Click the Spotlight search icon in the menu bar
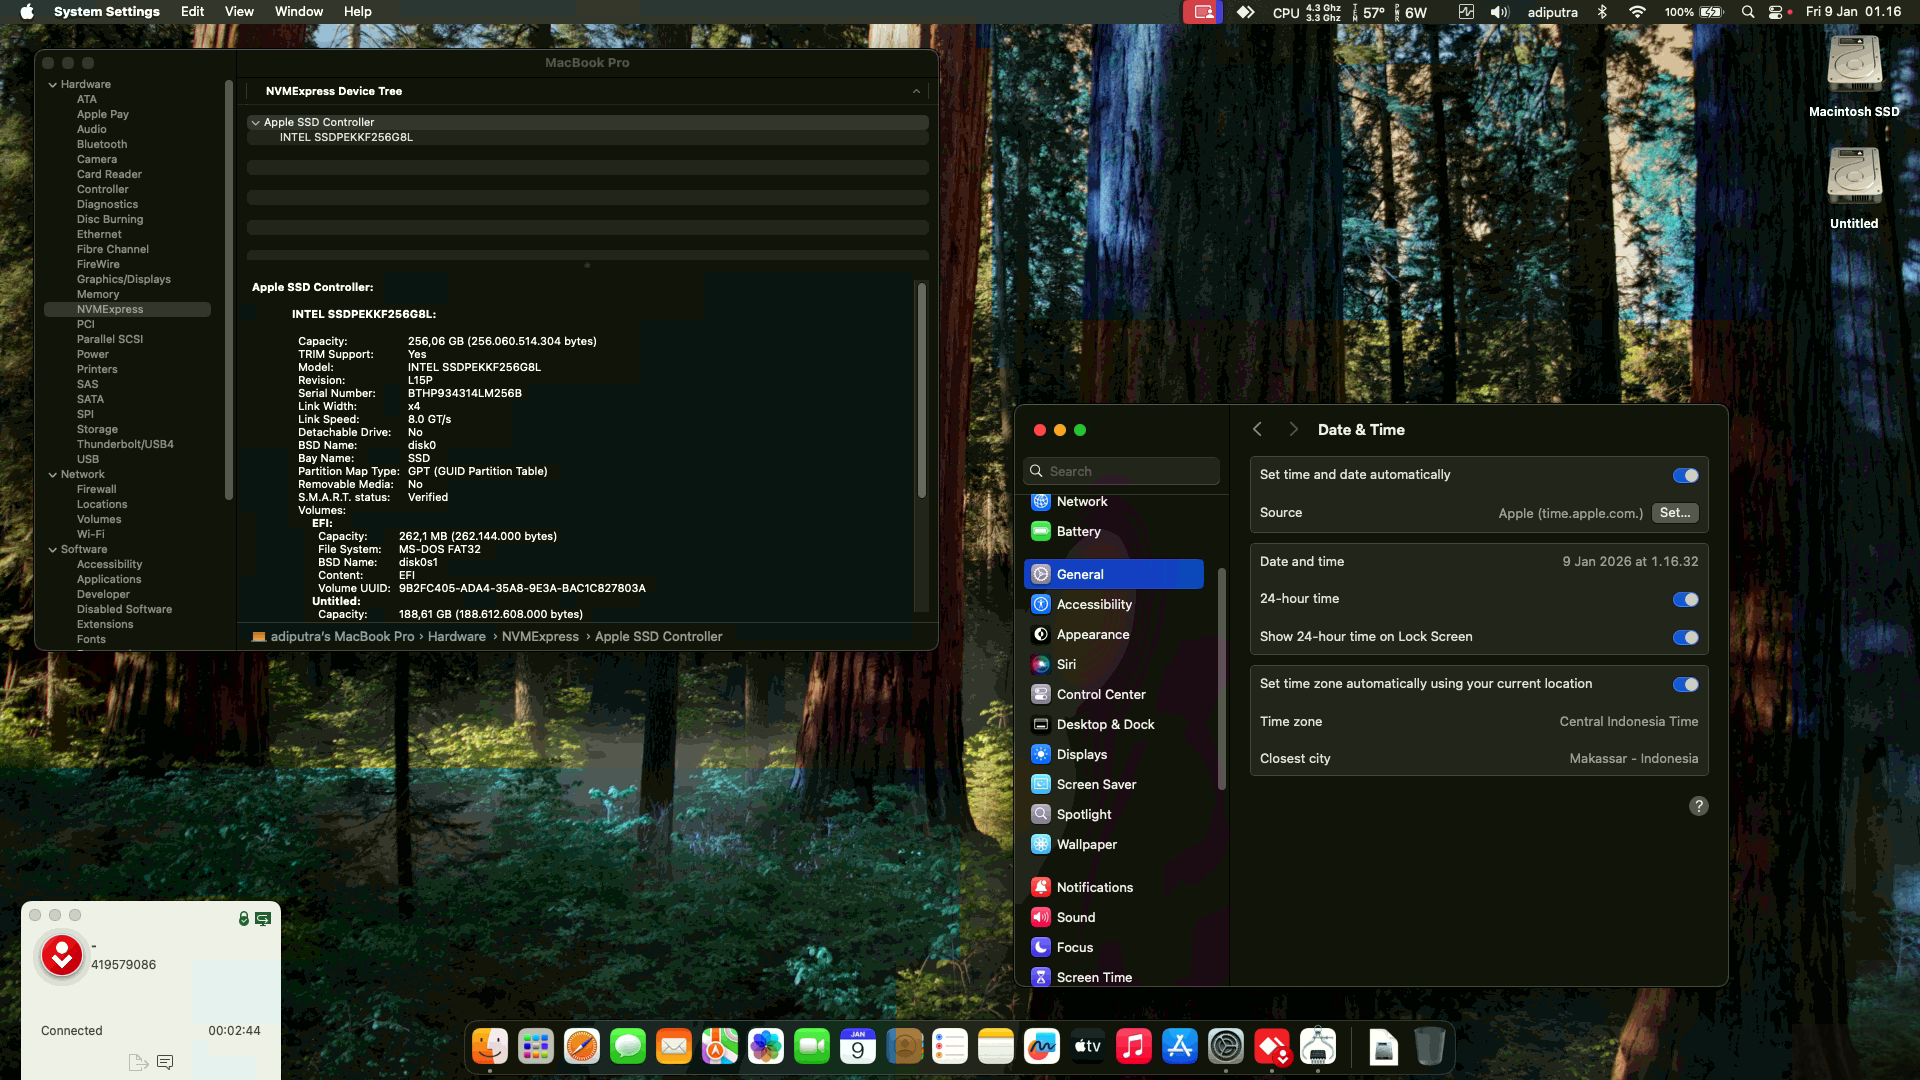 (x=1747, y=12)
